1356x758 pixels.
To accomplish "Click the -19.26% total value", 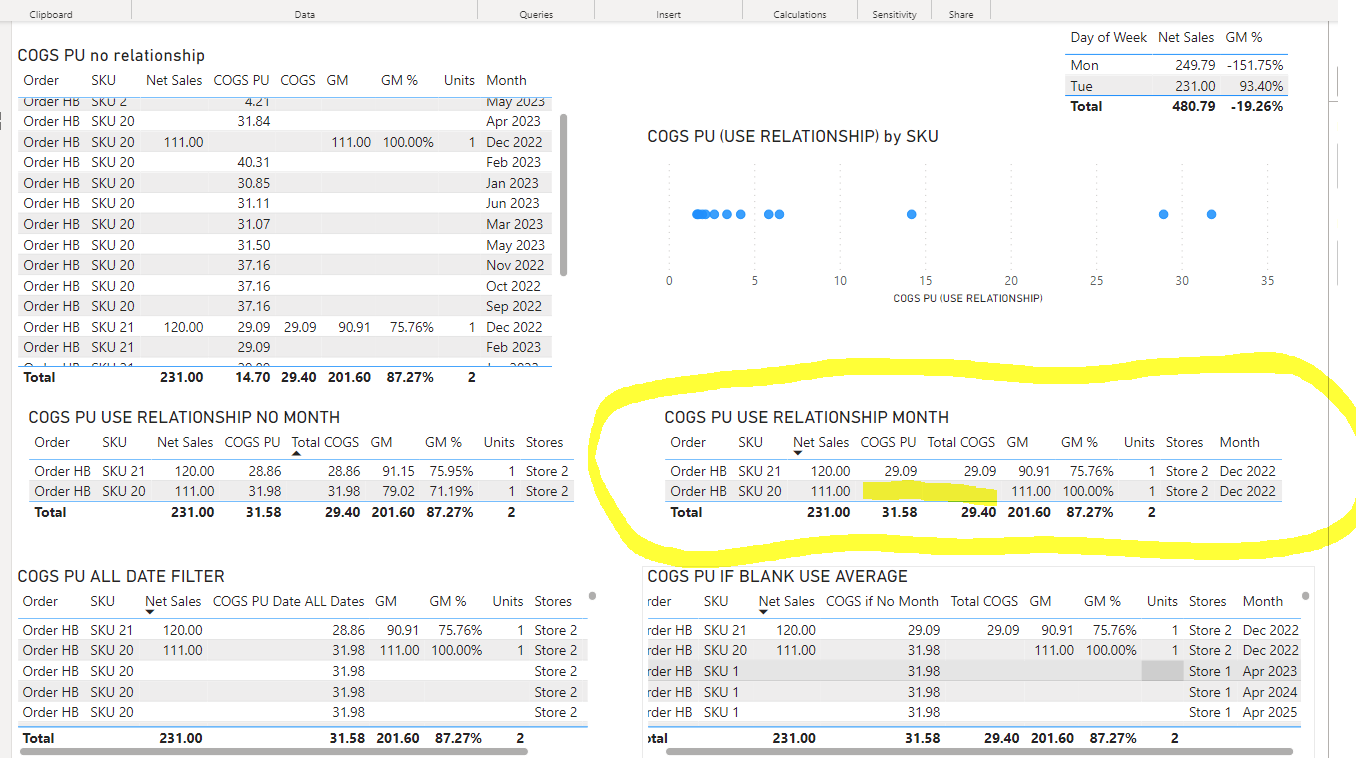I will (1257, 106).
